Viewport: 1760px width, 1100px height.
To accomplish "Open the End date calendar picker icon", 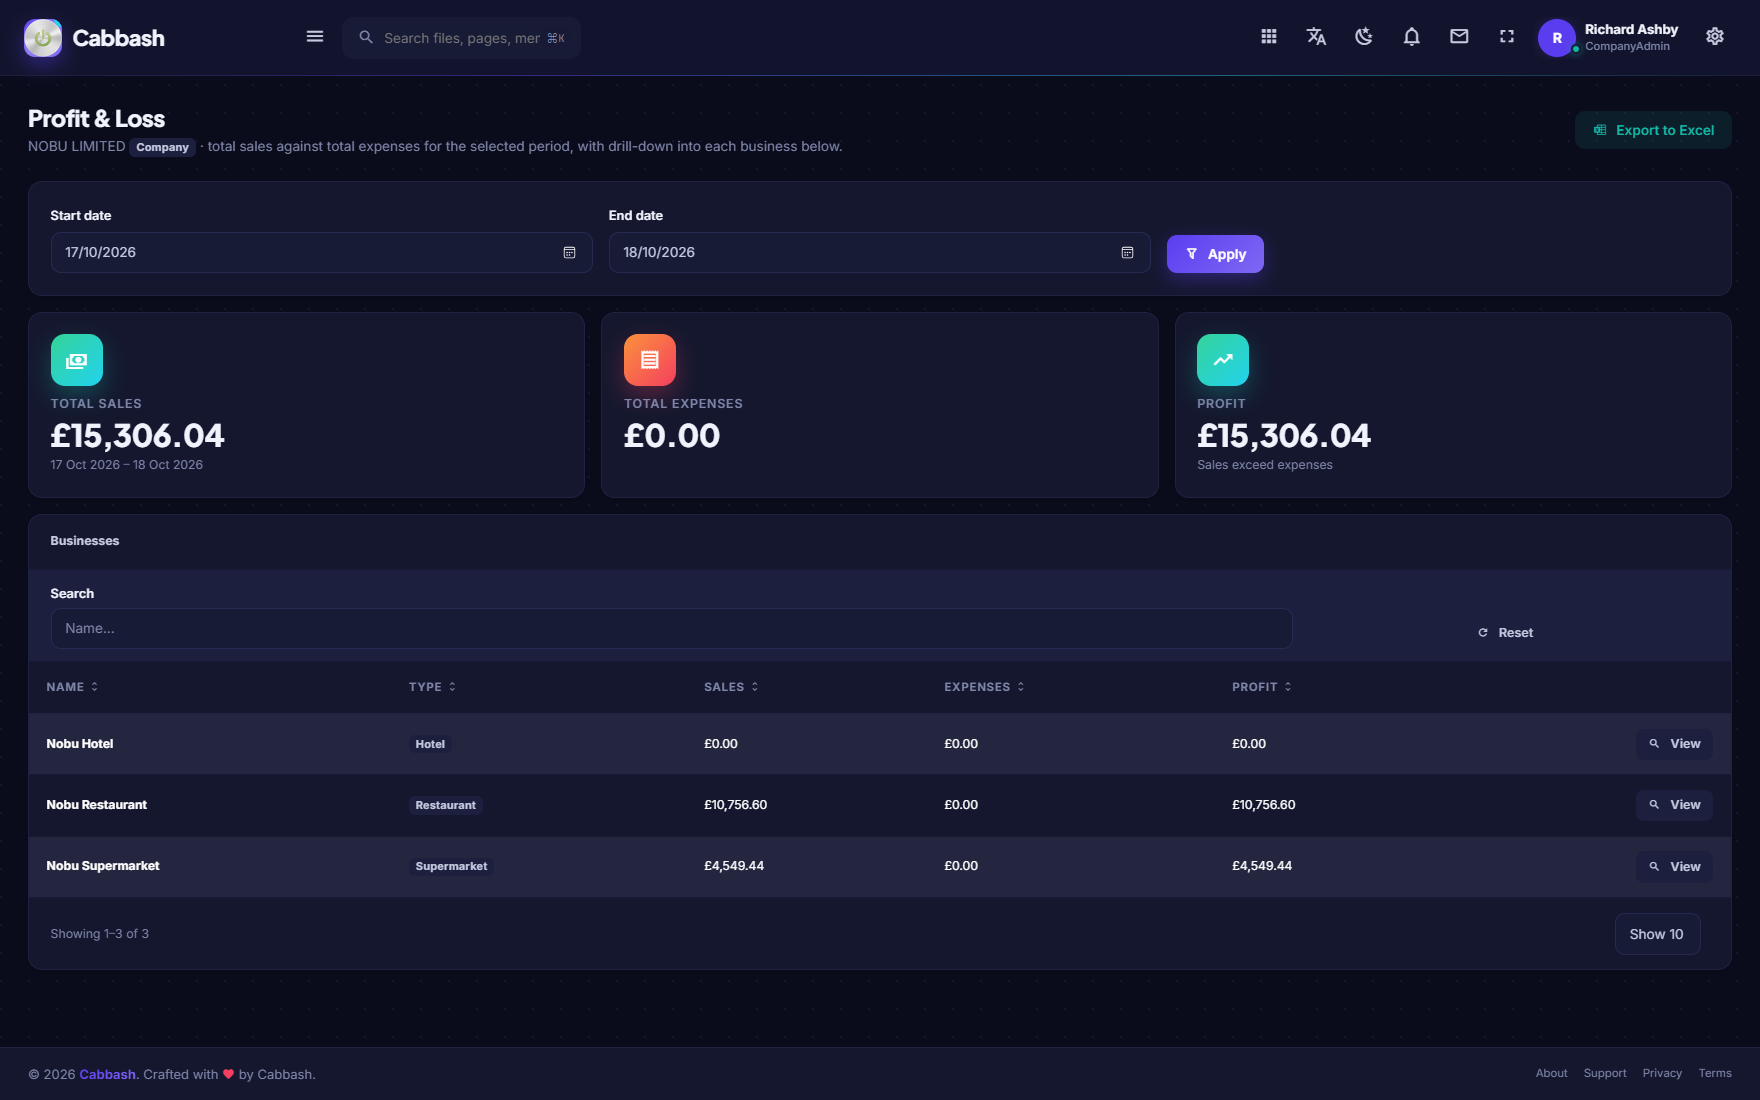I will 1127,253.
